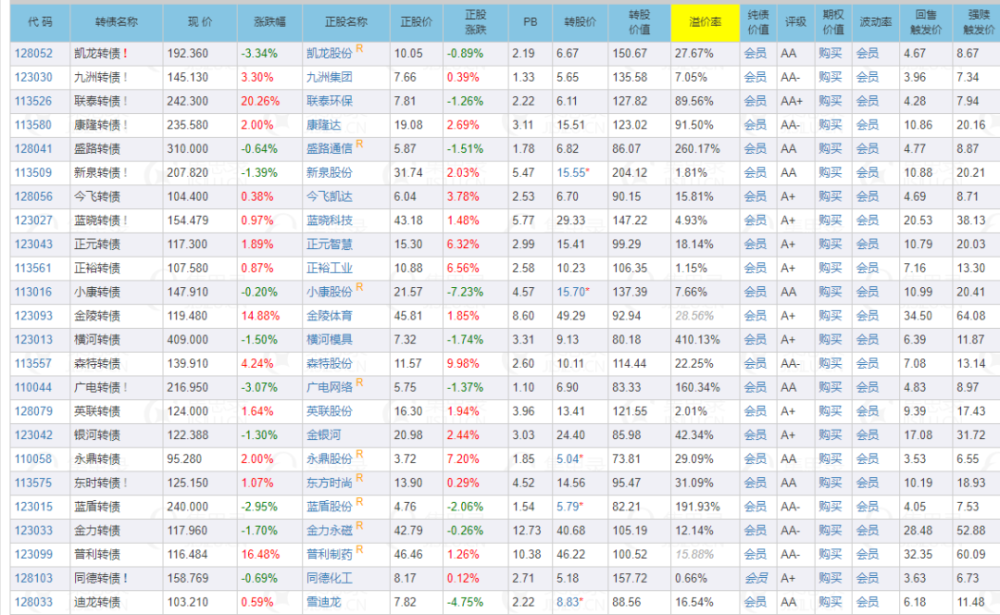
Task: Click 购买 link in 小康转债 row
Action: (830, 292)
